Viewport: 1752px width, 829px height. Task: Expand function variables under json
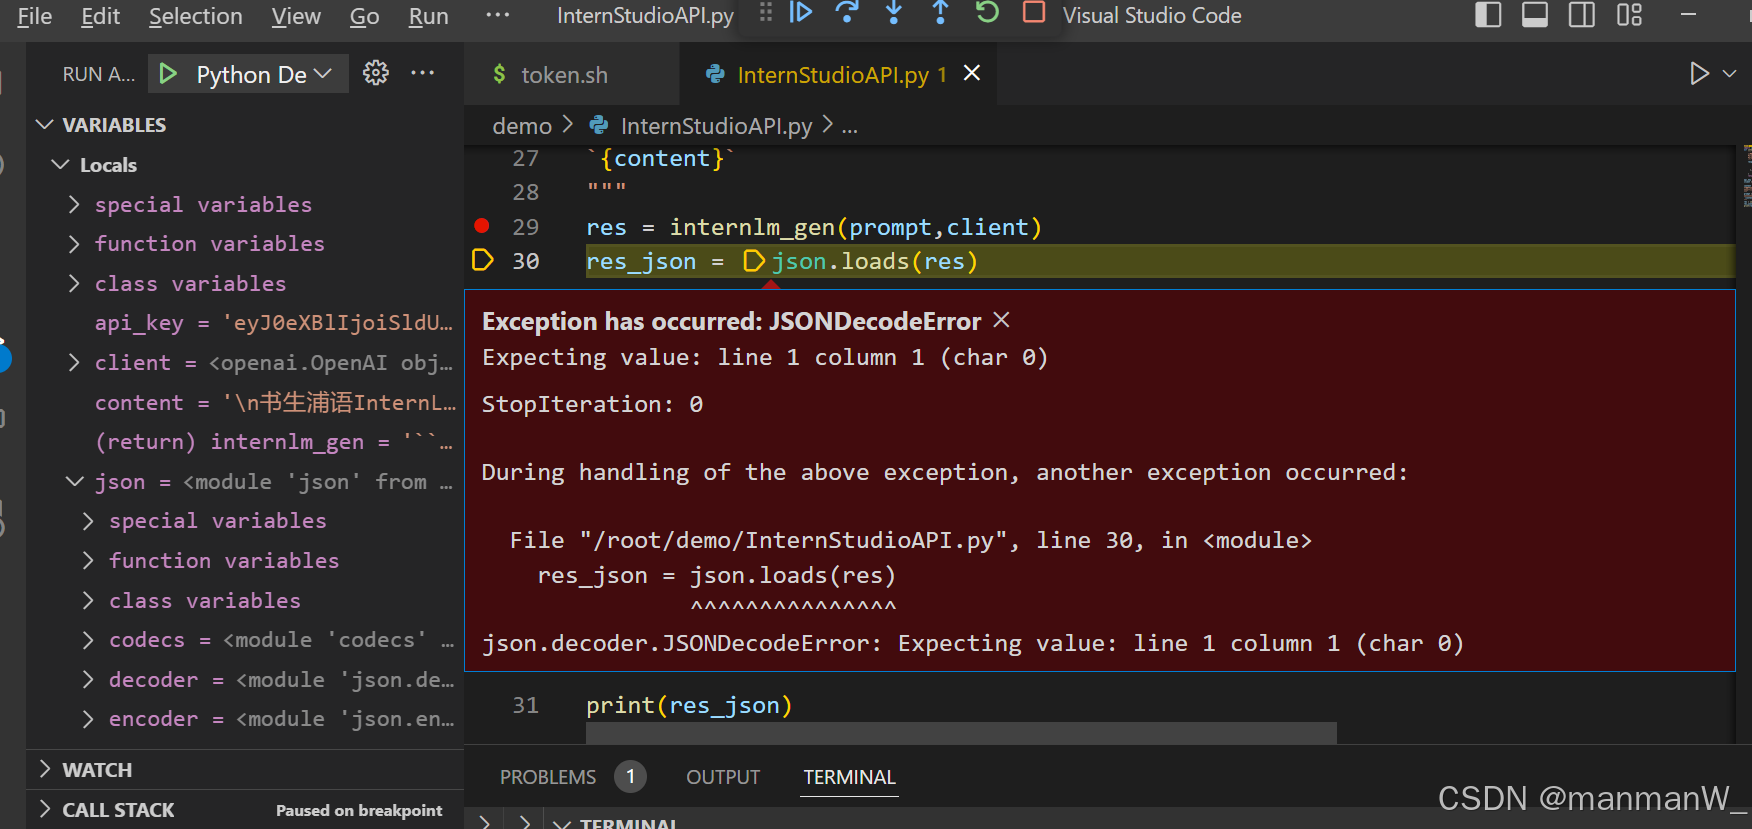coord(88,560)
